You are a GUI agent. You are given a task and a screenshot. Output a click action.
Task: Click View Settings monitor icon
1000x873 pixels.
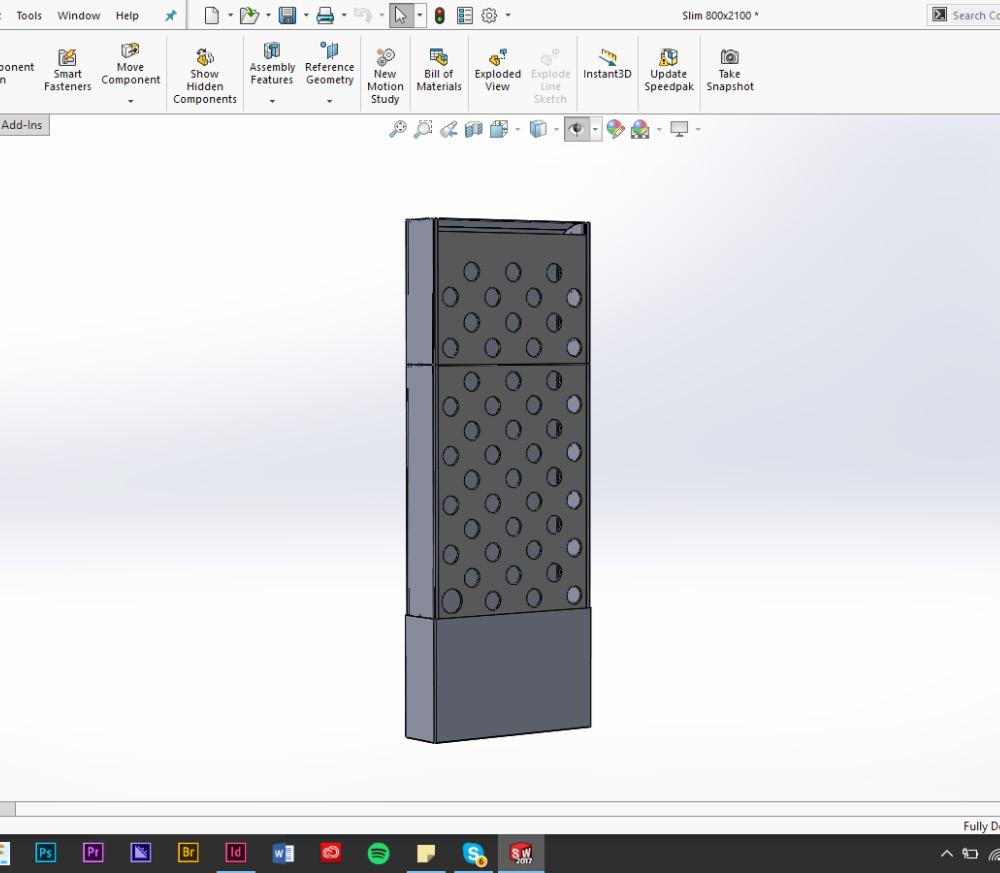tap(679, 129)
